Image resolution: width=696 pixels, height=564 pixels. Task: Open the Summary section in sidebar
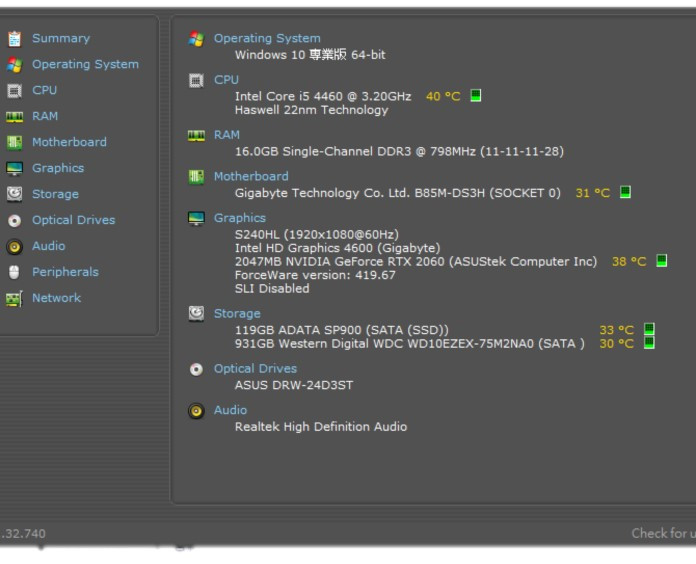61,38
